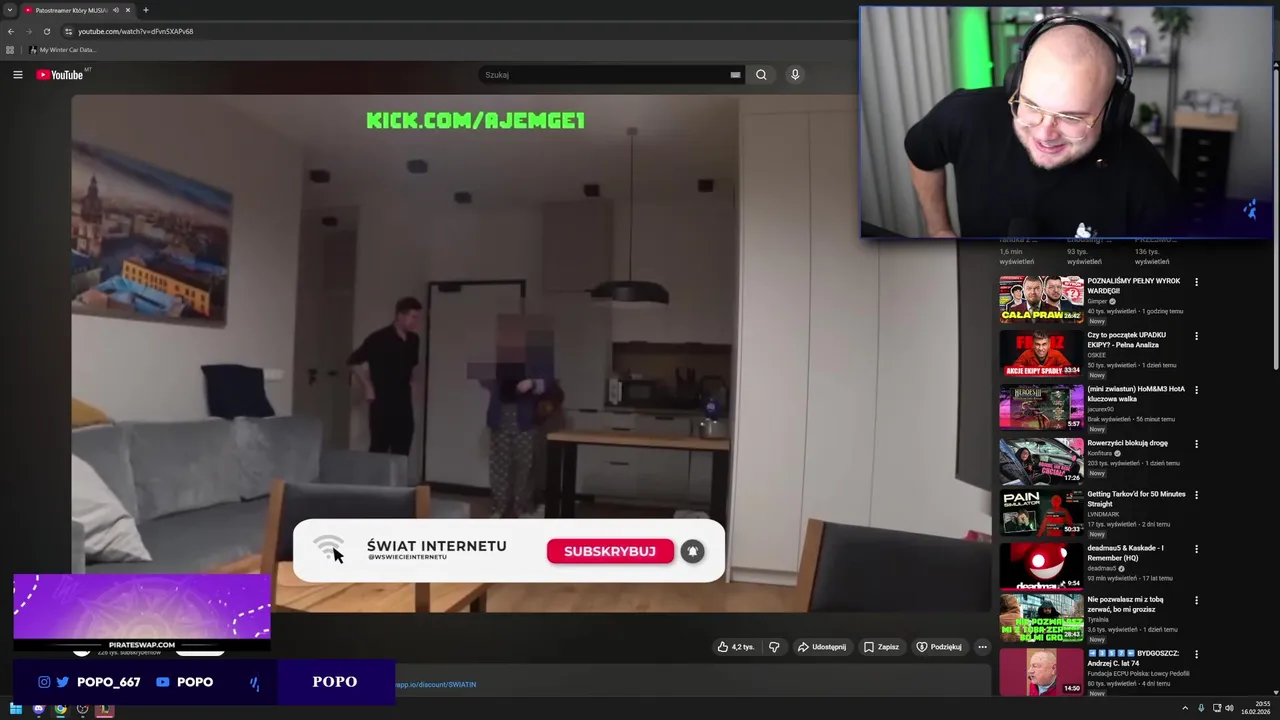Click the title Rowerzyści blokują drogę
The image size is (1280, 720).
[1127, 443]
